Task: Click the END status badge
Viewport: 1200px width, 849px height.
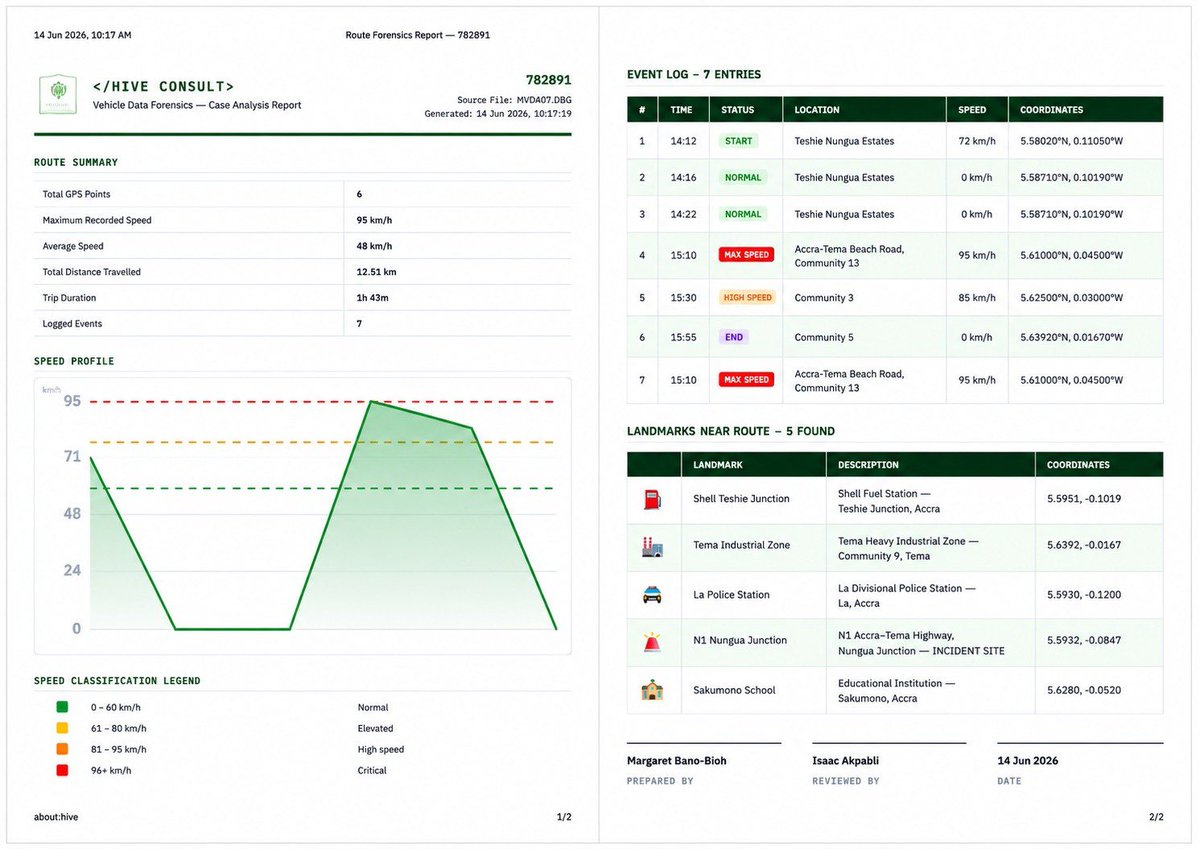Action: pos(734,337)
